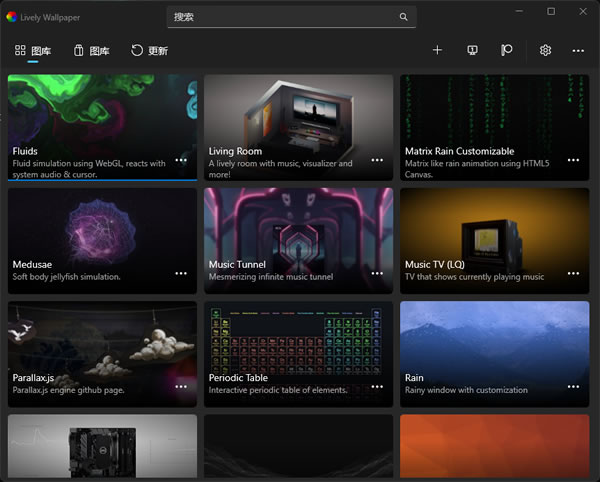Open the display/monitor control panel icon
Viewport: 600px width, 482px height.
[472, 50]
